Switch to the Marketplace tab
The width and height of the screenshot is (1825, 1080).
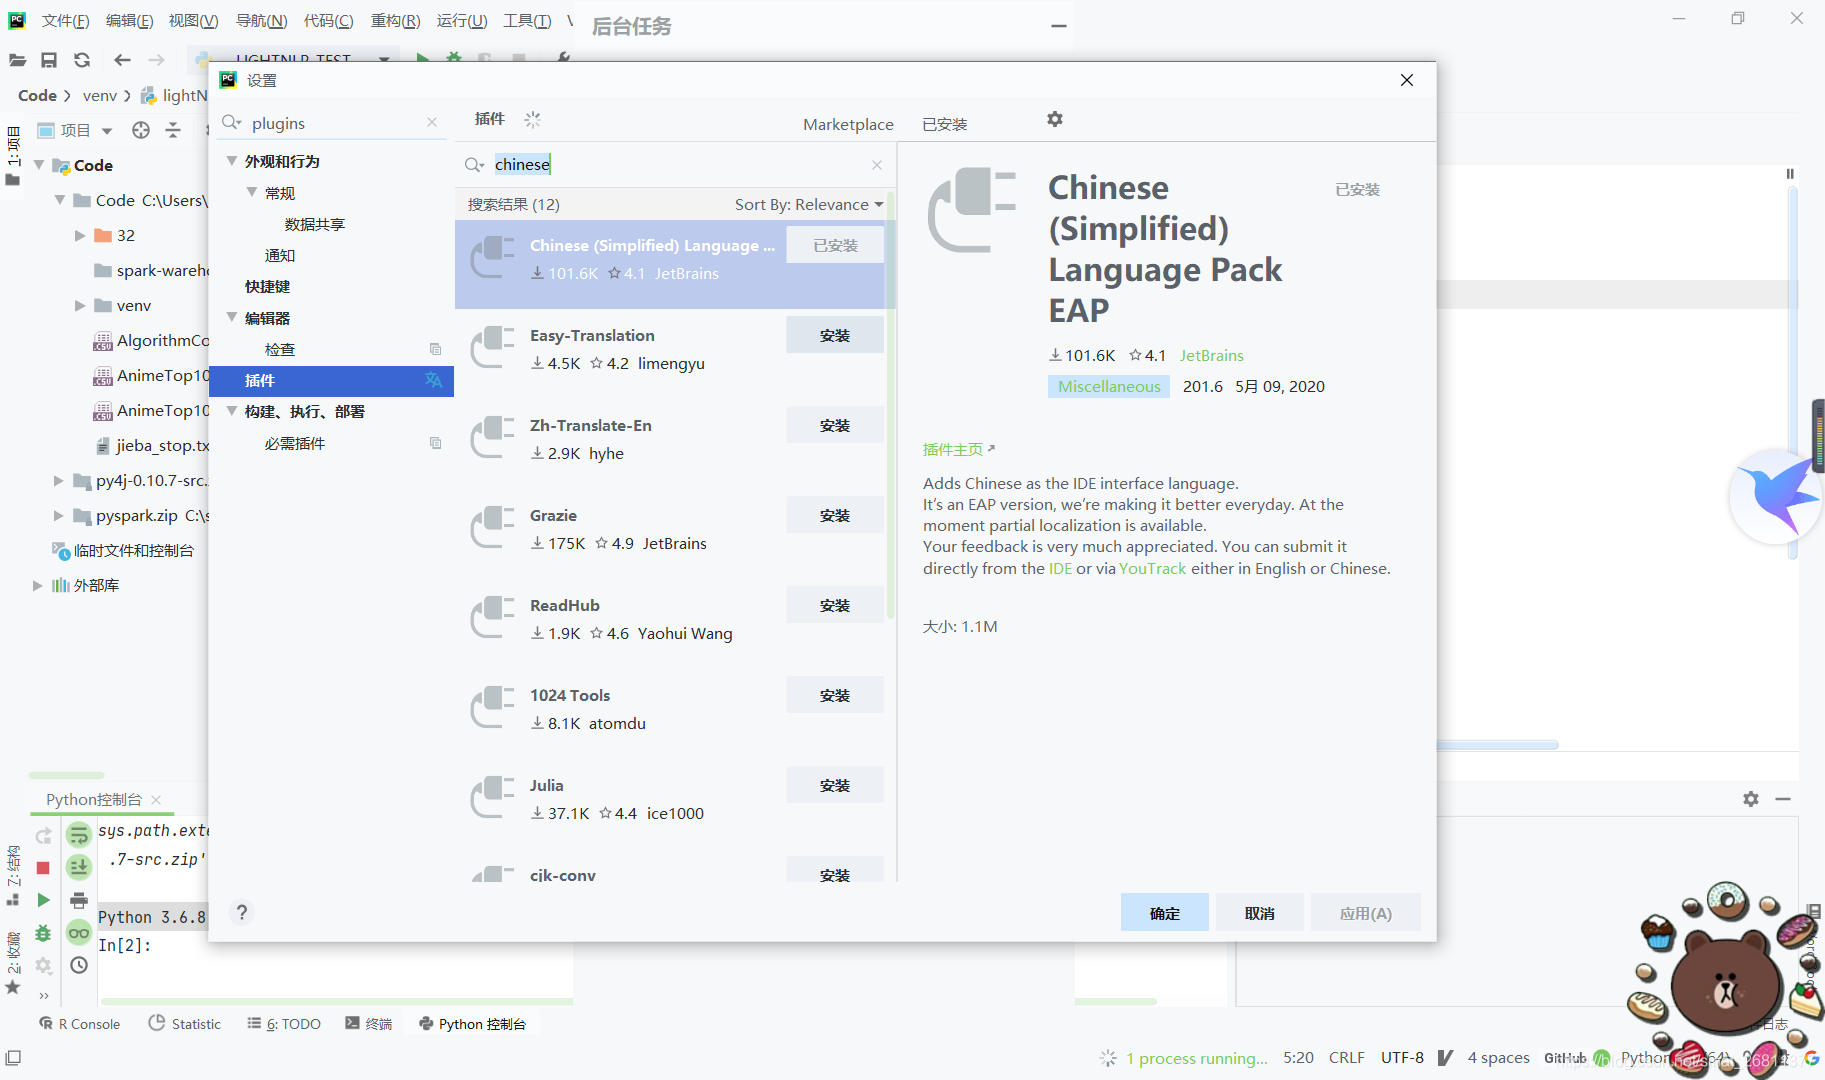tap(848, 124)
